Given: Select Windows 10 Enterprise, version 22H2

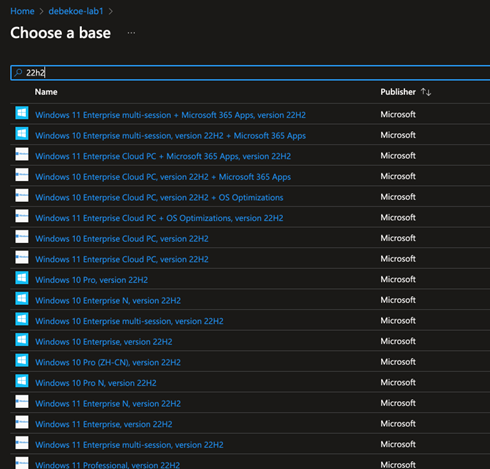Looking at the screenshot, I should click(104, 342).
